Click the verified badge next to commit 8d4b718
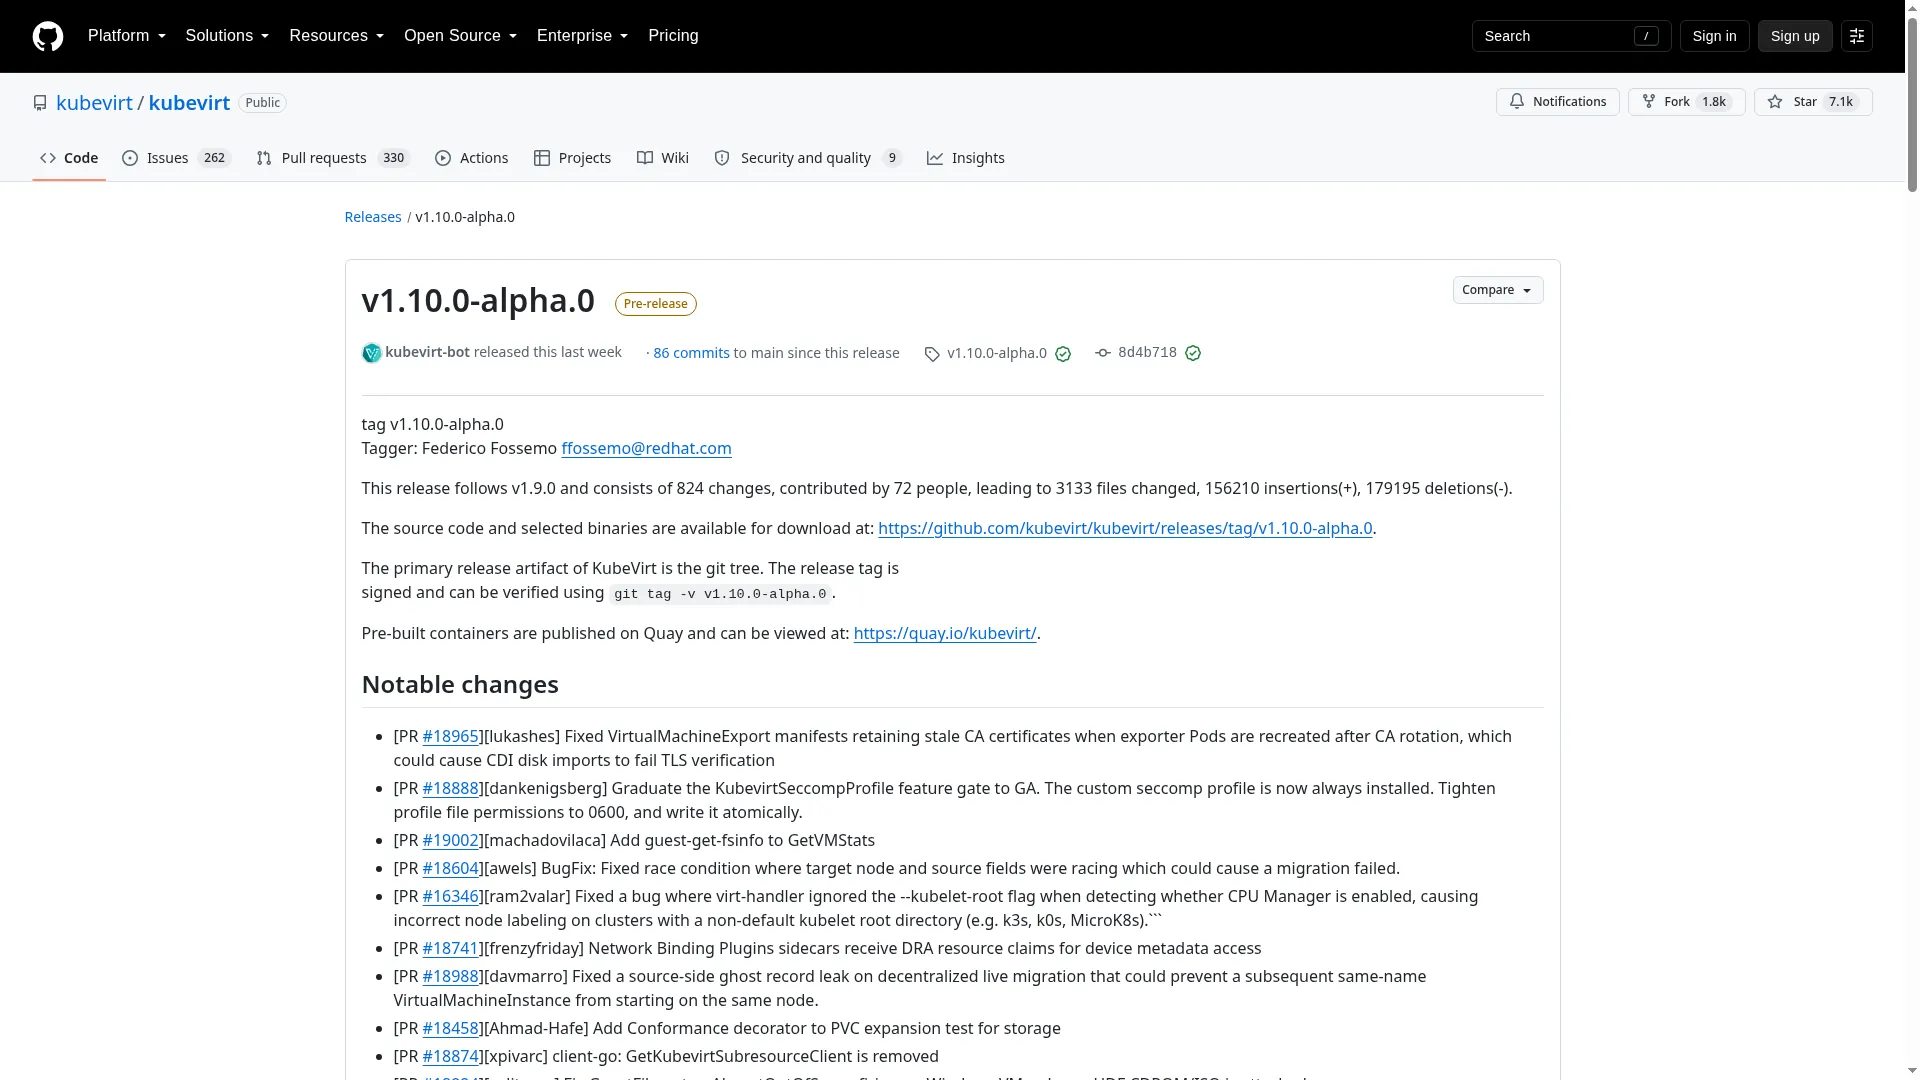The height and width of the screenshot is (1080, 1920). [1193, 353]
